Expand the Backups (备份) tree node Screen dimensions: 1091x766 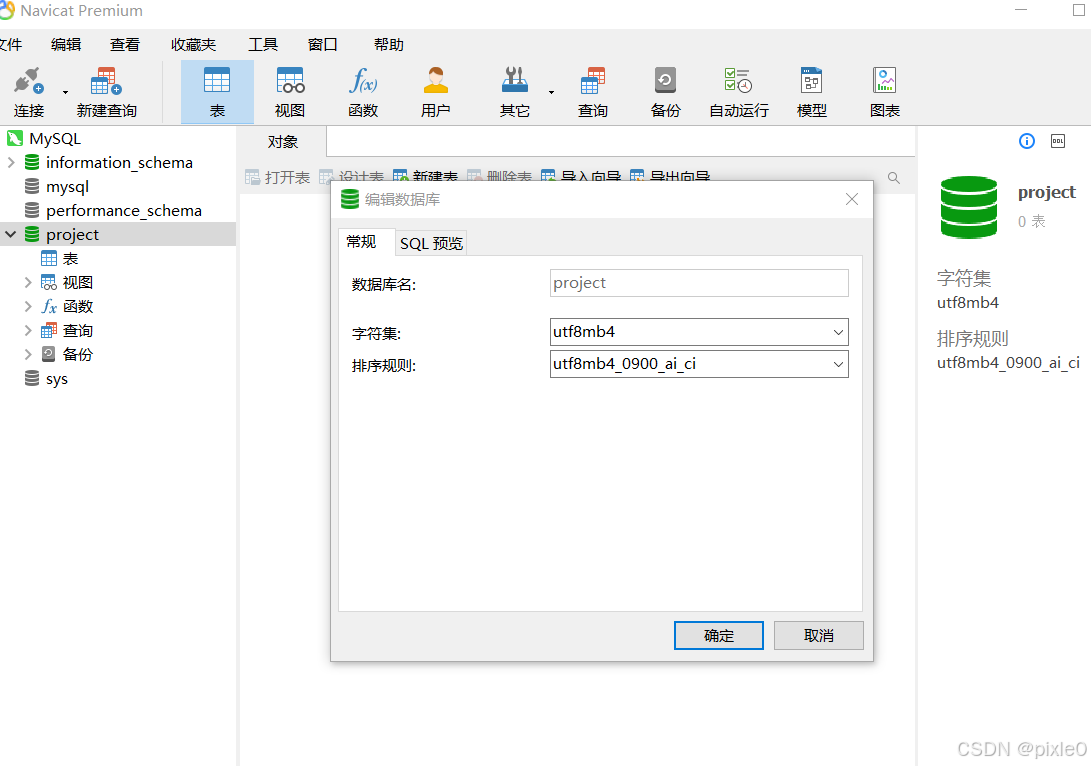pos(28,354)
